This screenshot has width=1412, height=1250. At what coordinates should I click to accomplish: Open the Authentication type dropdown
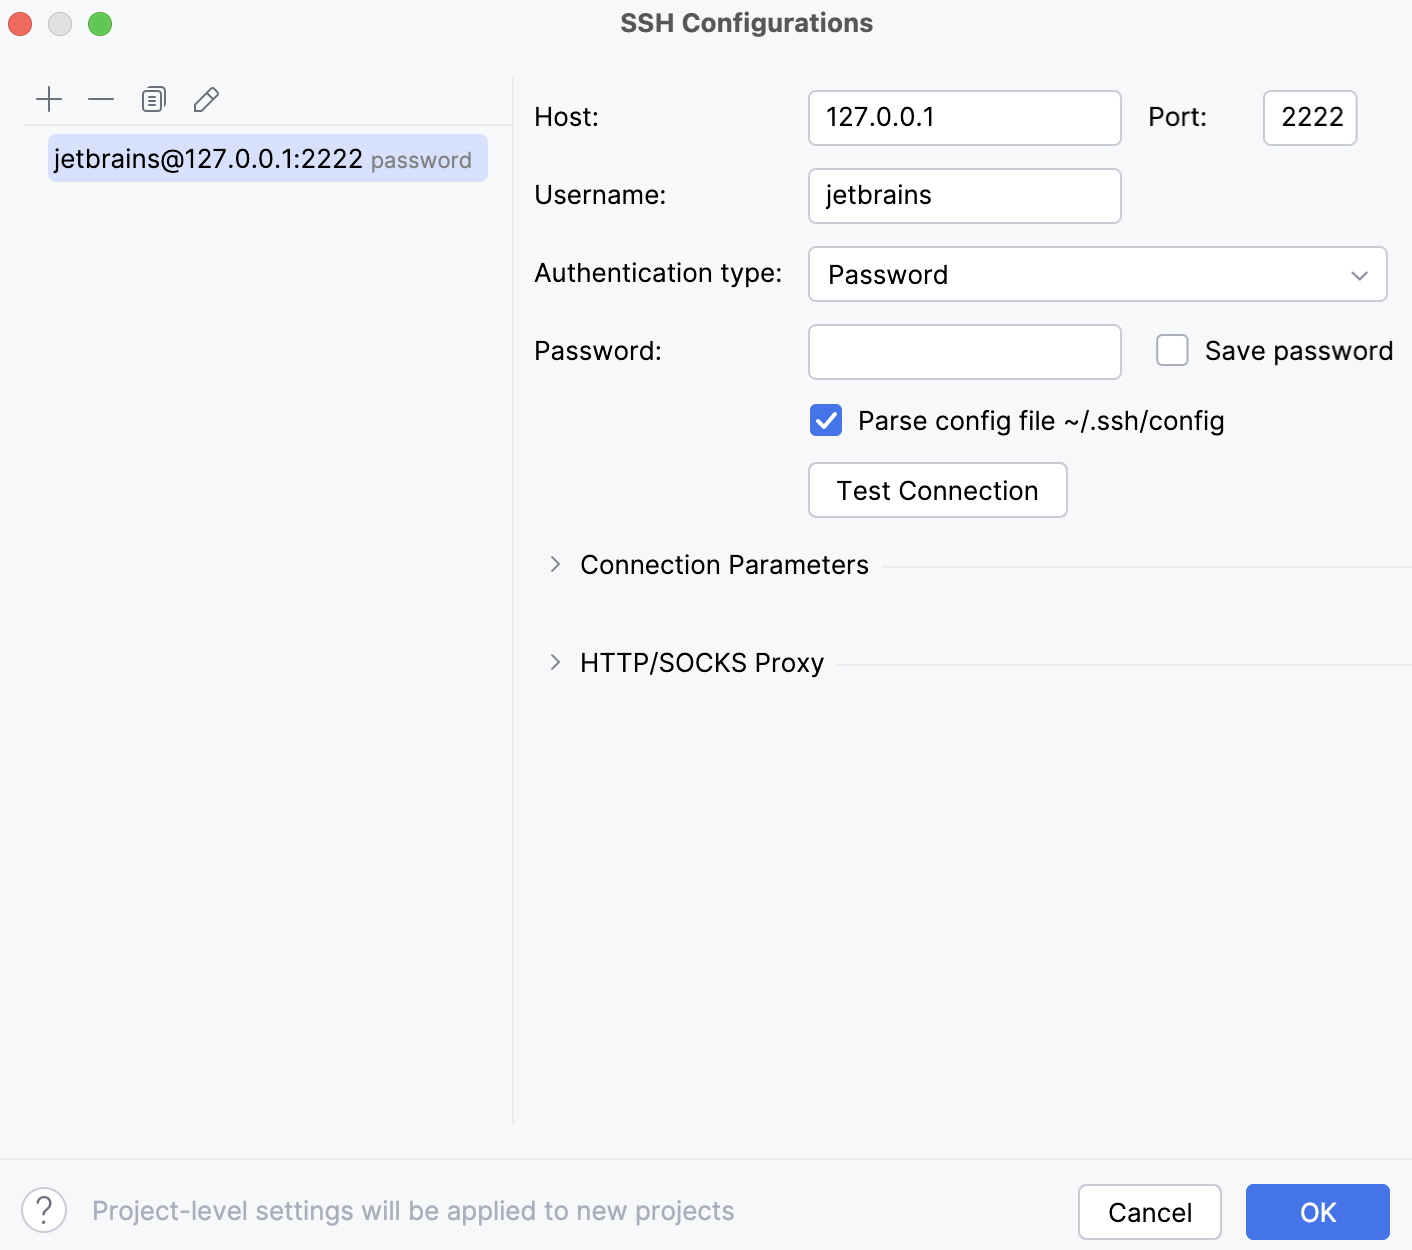1097,274
